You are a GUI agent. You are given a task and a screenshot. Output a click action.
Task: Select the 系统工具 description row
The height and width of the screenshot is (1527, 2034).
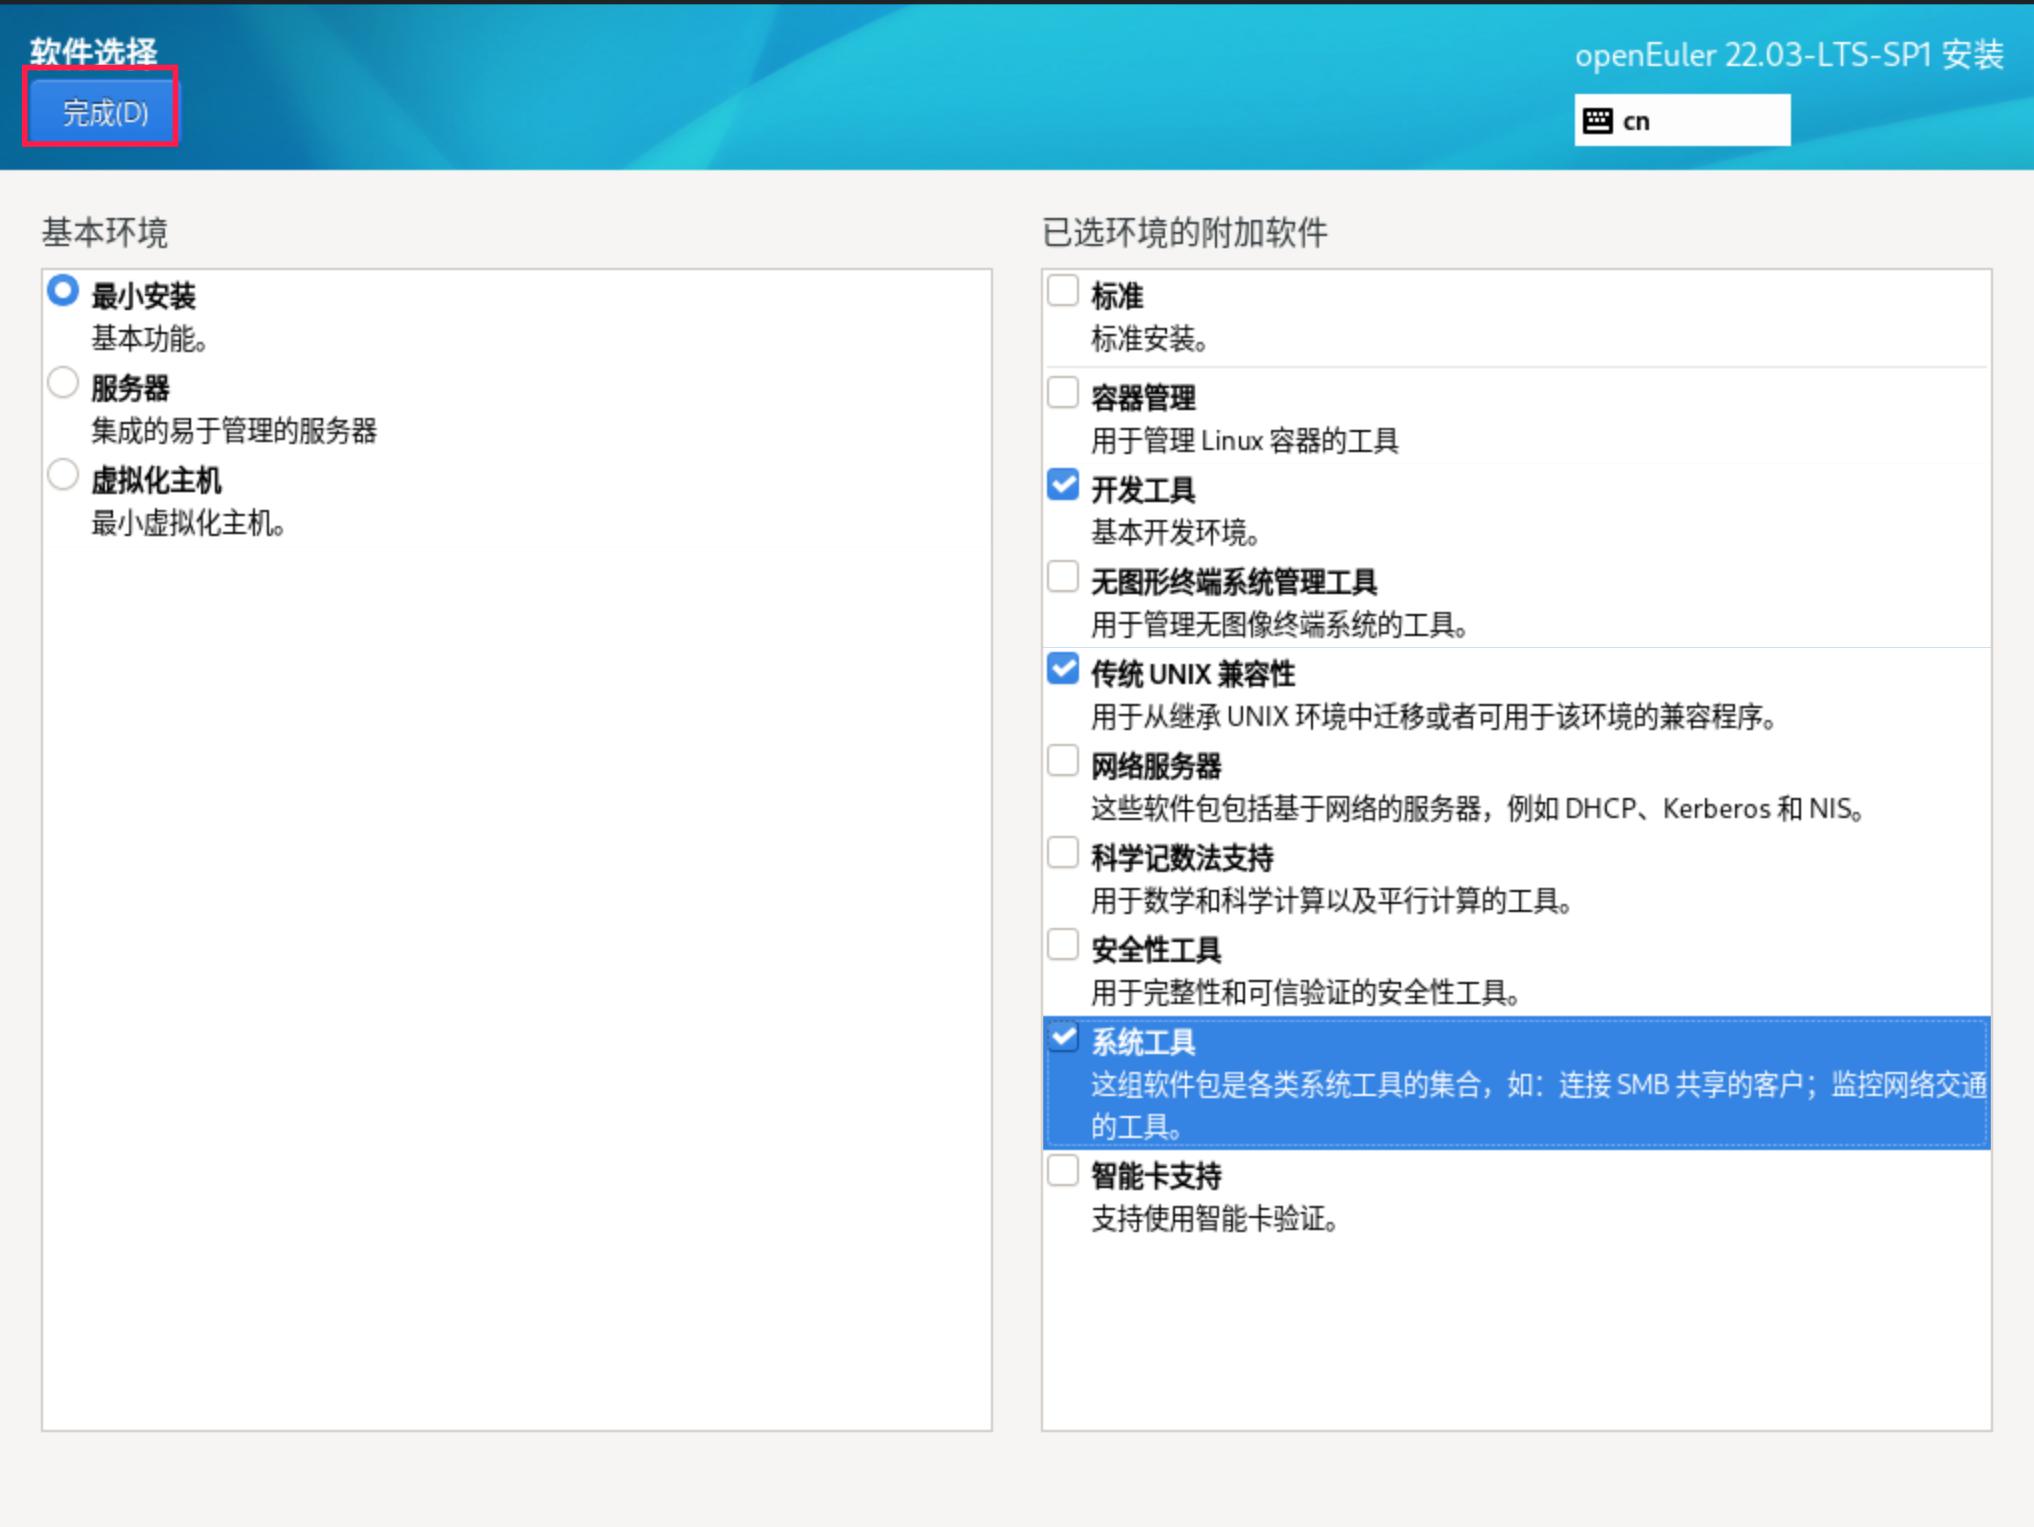[x=1537, y=1085]
